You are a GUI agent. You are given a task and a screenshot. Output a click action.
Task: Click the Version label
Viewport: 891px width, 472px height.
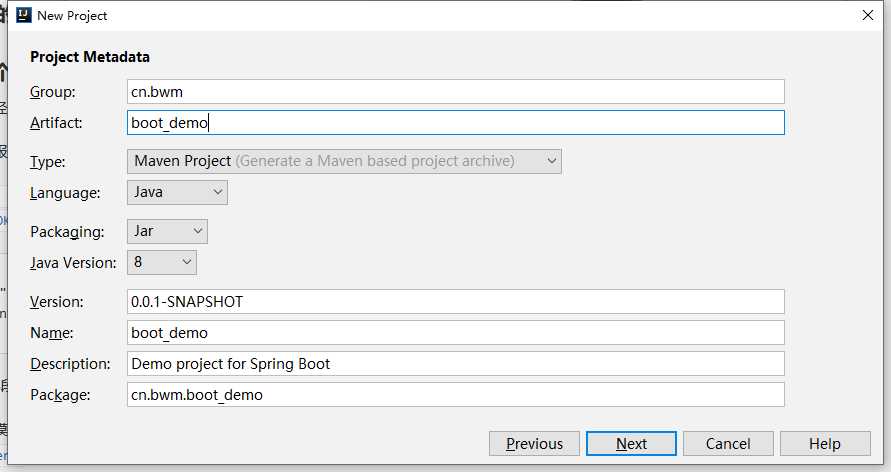pyautogui.click(x=57, y=302)
